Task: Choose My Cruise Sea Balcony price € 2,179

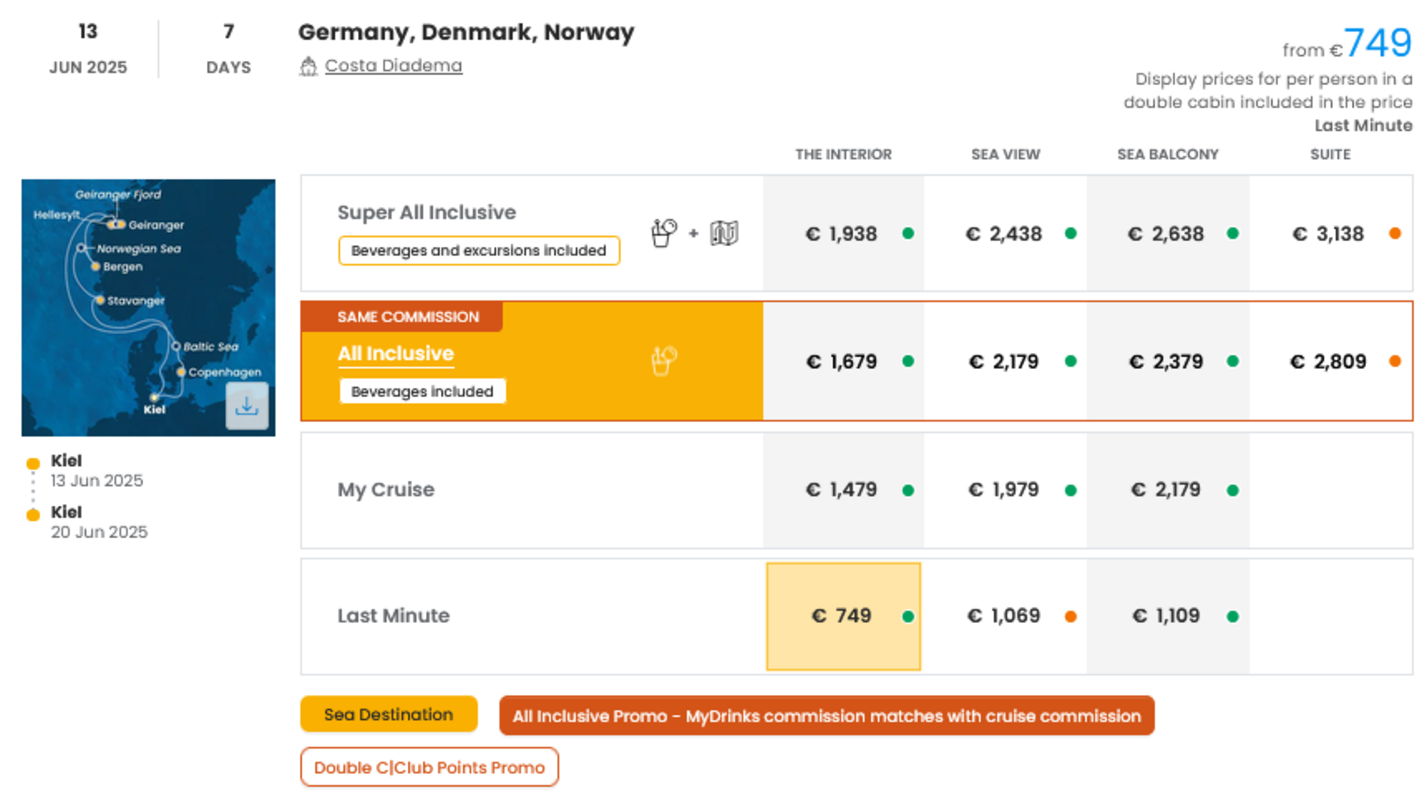Action: pyautogui.click(x=1166, y=490)
